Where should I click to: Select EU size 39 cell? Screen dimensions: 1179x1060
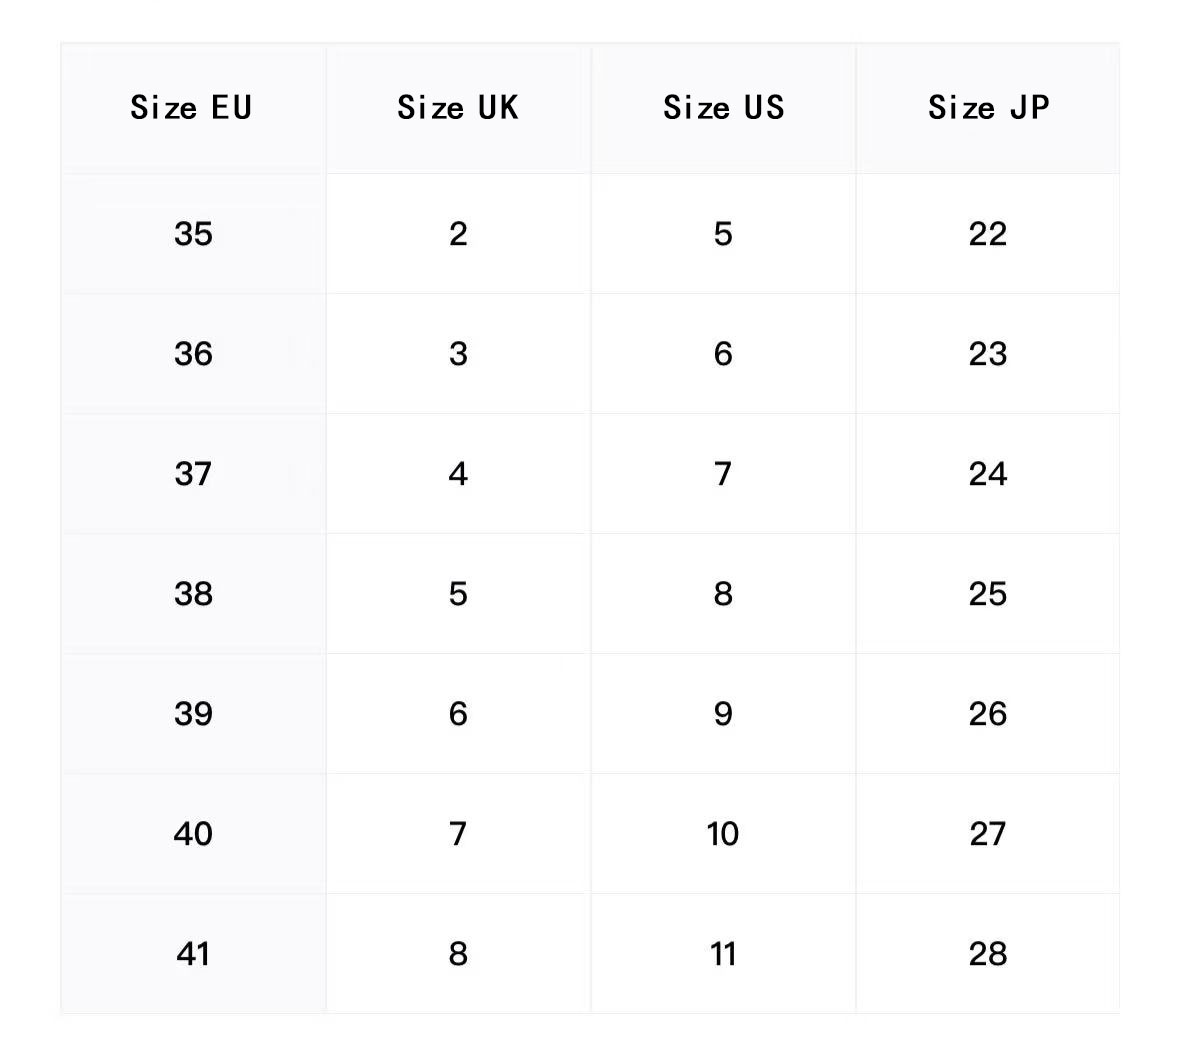pyautogui.click(x=193, y=714)
